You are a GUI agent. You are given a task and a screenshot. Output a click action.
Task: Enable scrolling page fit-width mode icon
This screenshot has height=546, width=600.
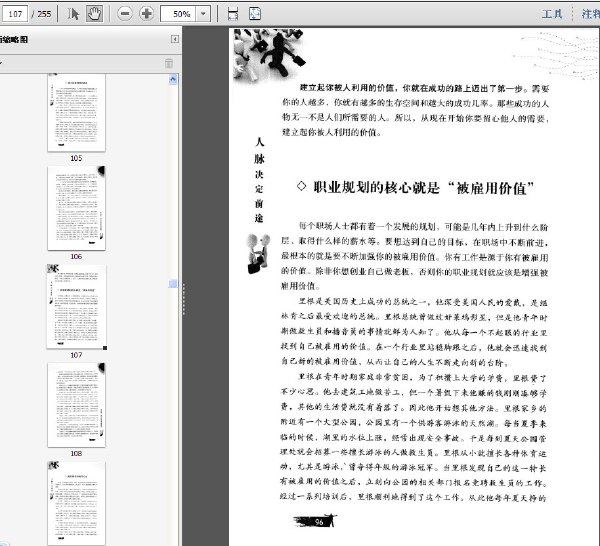point(233,14)
